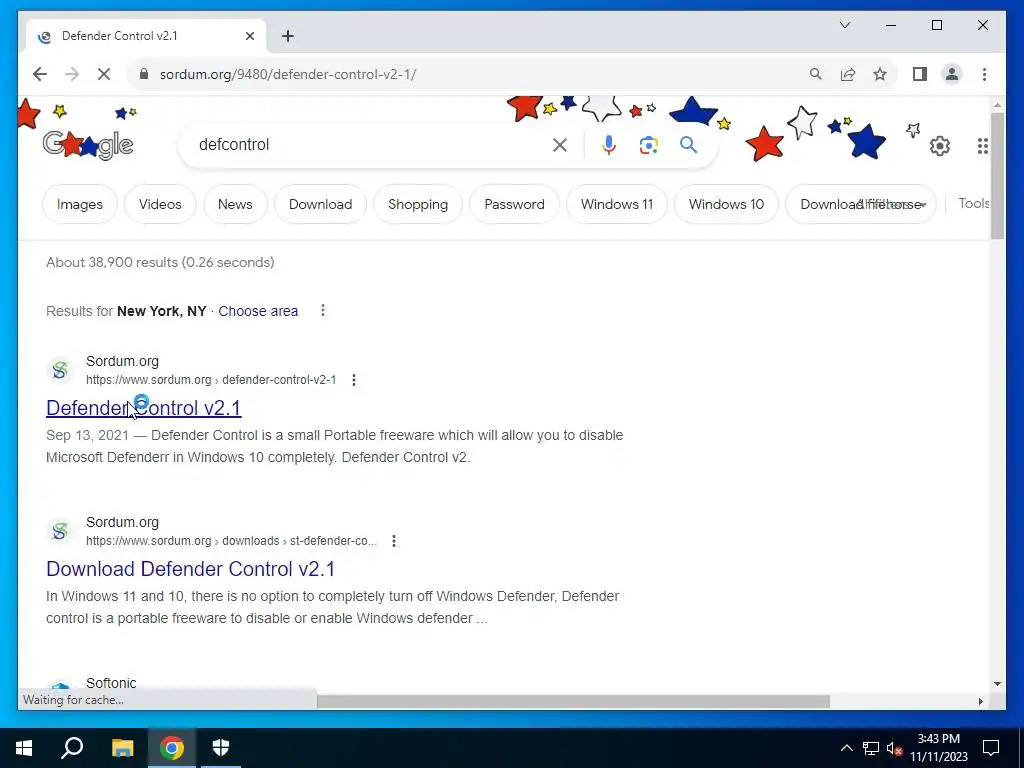Click the Softonic result source name

111,683
